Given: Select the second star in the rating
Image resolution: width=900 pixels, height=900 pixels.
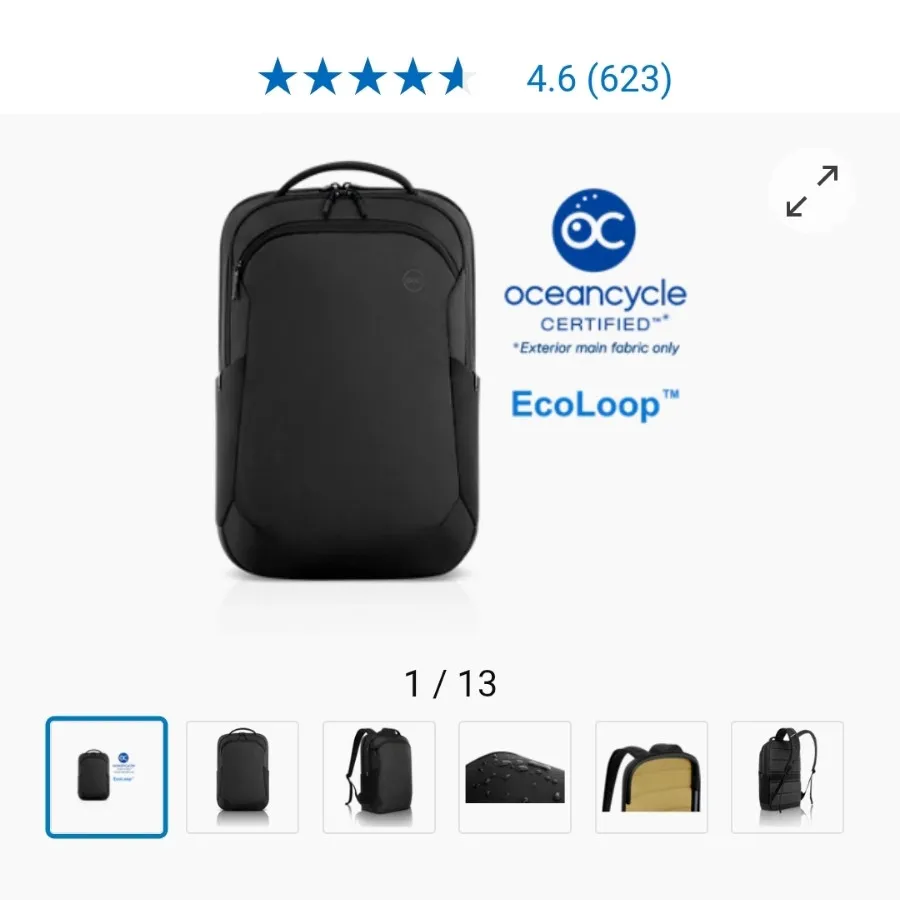Looking at the screenshot, I should [323, 76].
